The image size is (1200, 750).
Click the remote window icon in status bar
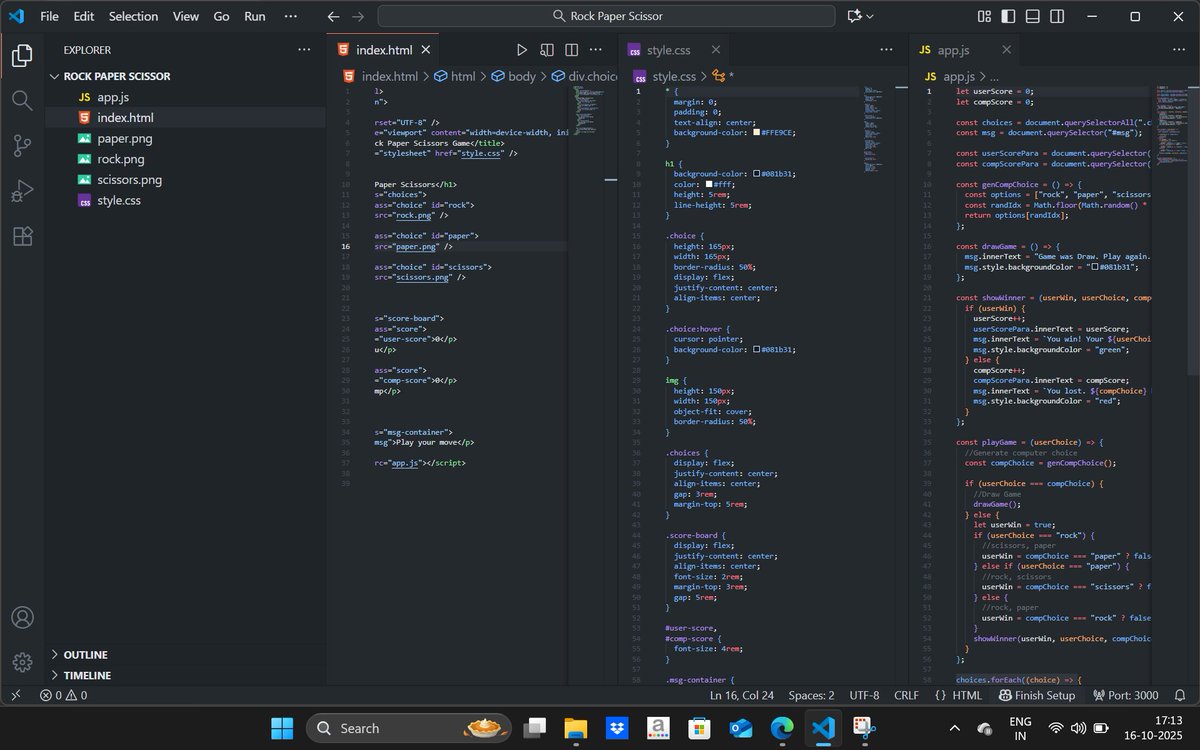[x=15, y=695]
